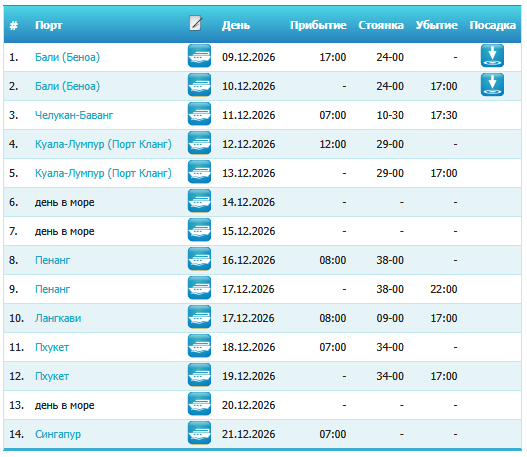
Task: Open the Пхукет link in row 12
Action: tap(52, 376)
